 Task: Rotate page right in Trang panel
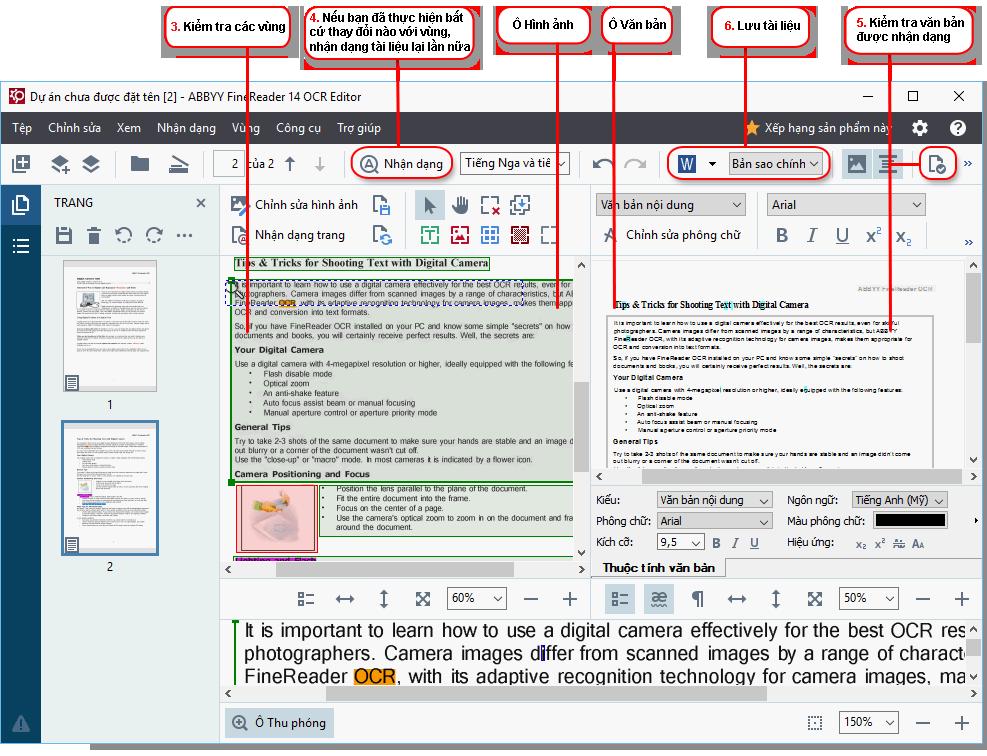click(154, 235)
